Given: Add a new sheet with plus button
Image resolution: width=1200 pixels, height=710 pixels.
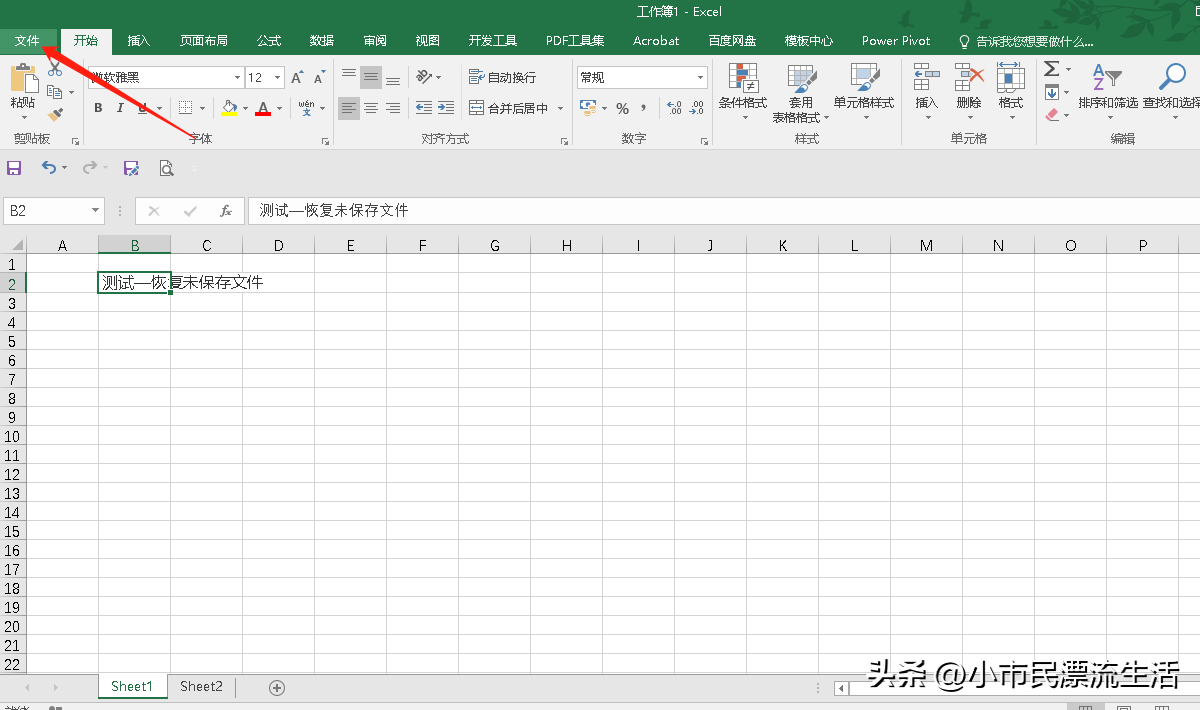Looking at the screenshot, I should (277, 687).
